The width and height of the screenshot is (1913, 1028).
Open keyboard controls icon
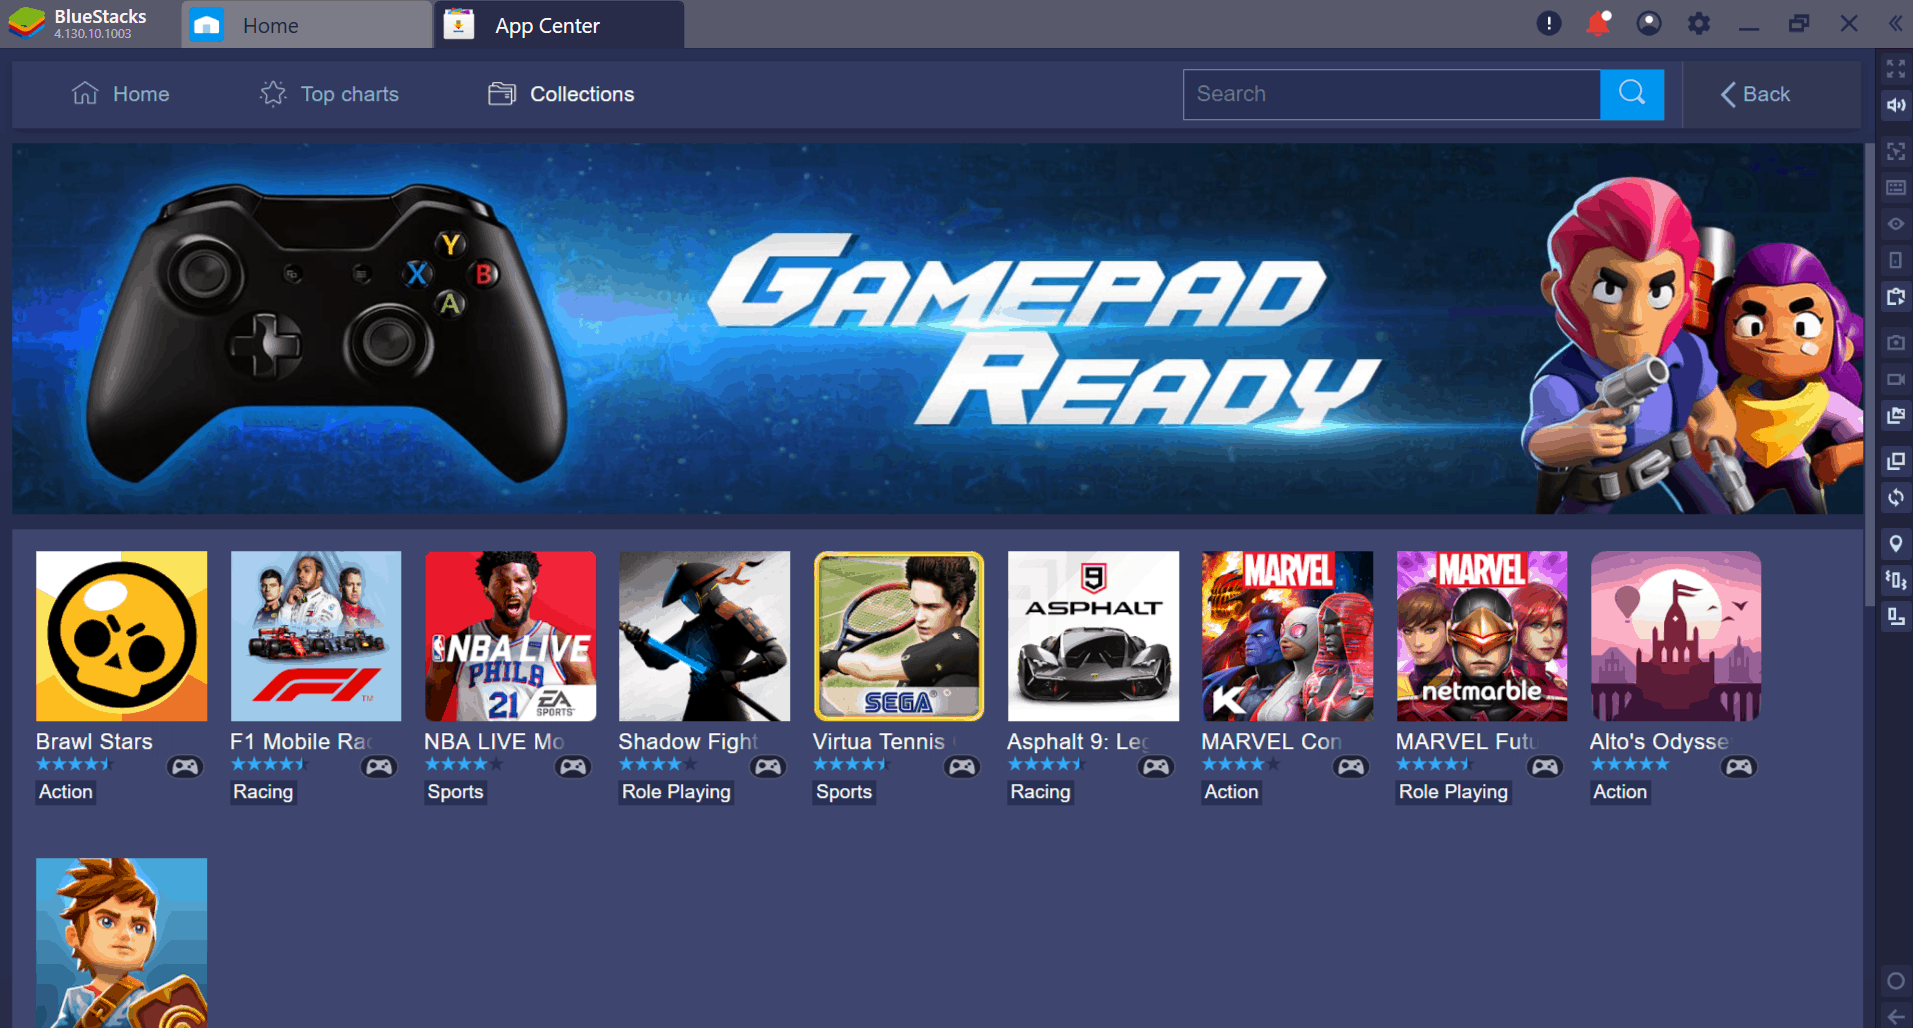pyautogui.click(x=1895, y=187)
